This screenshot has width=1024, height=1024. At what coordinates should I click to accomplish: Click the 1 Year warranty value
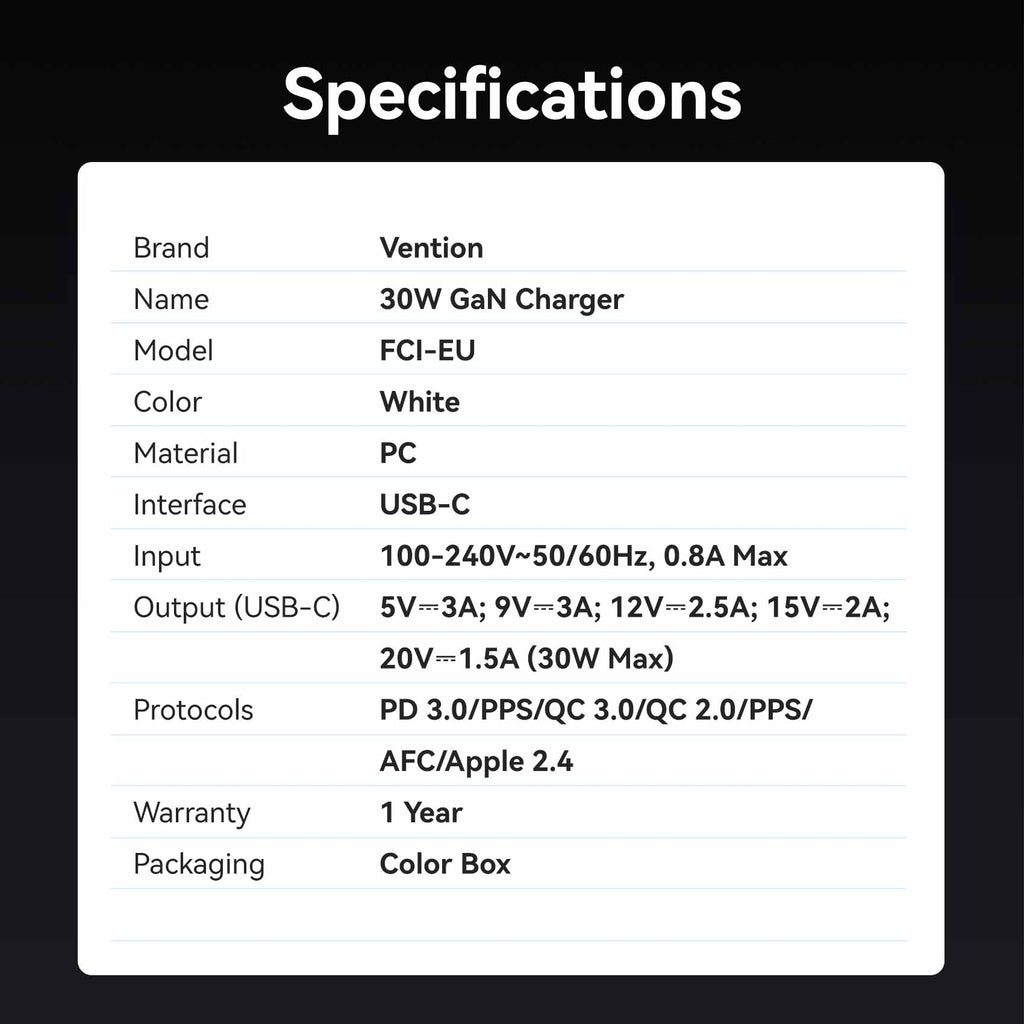click(421, 813)
